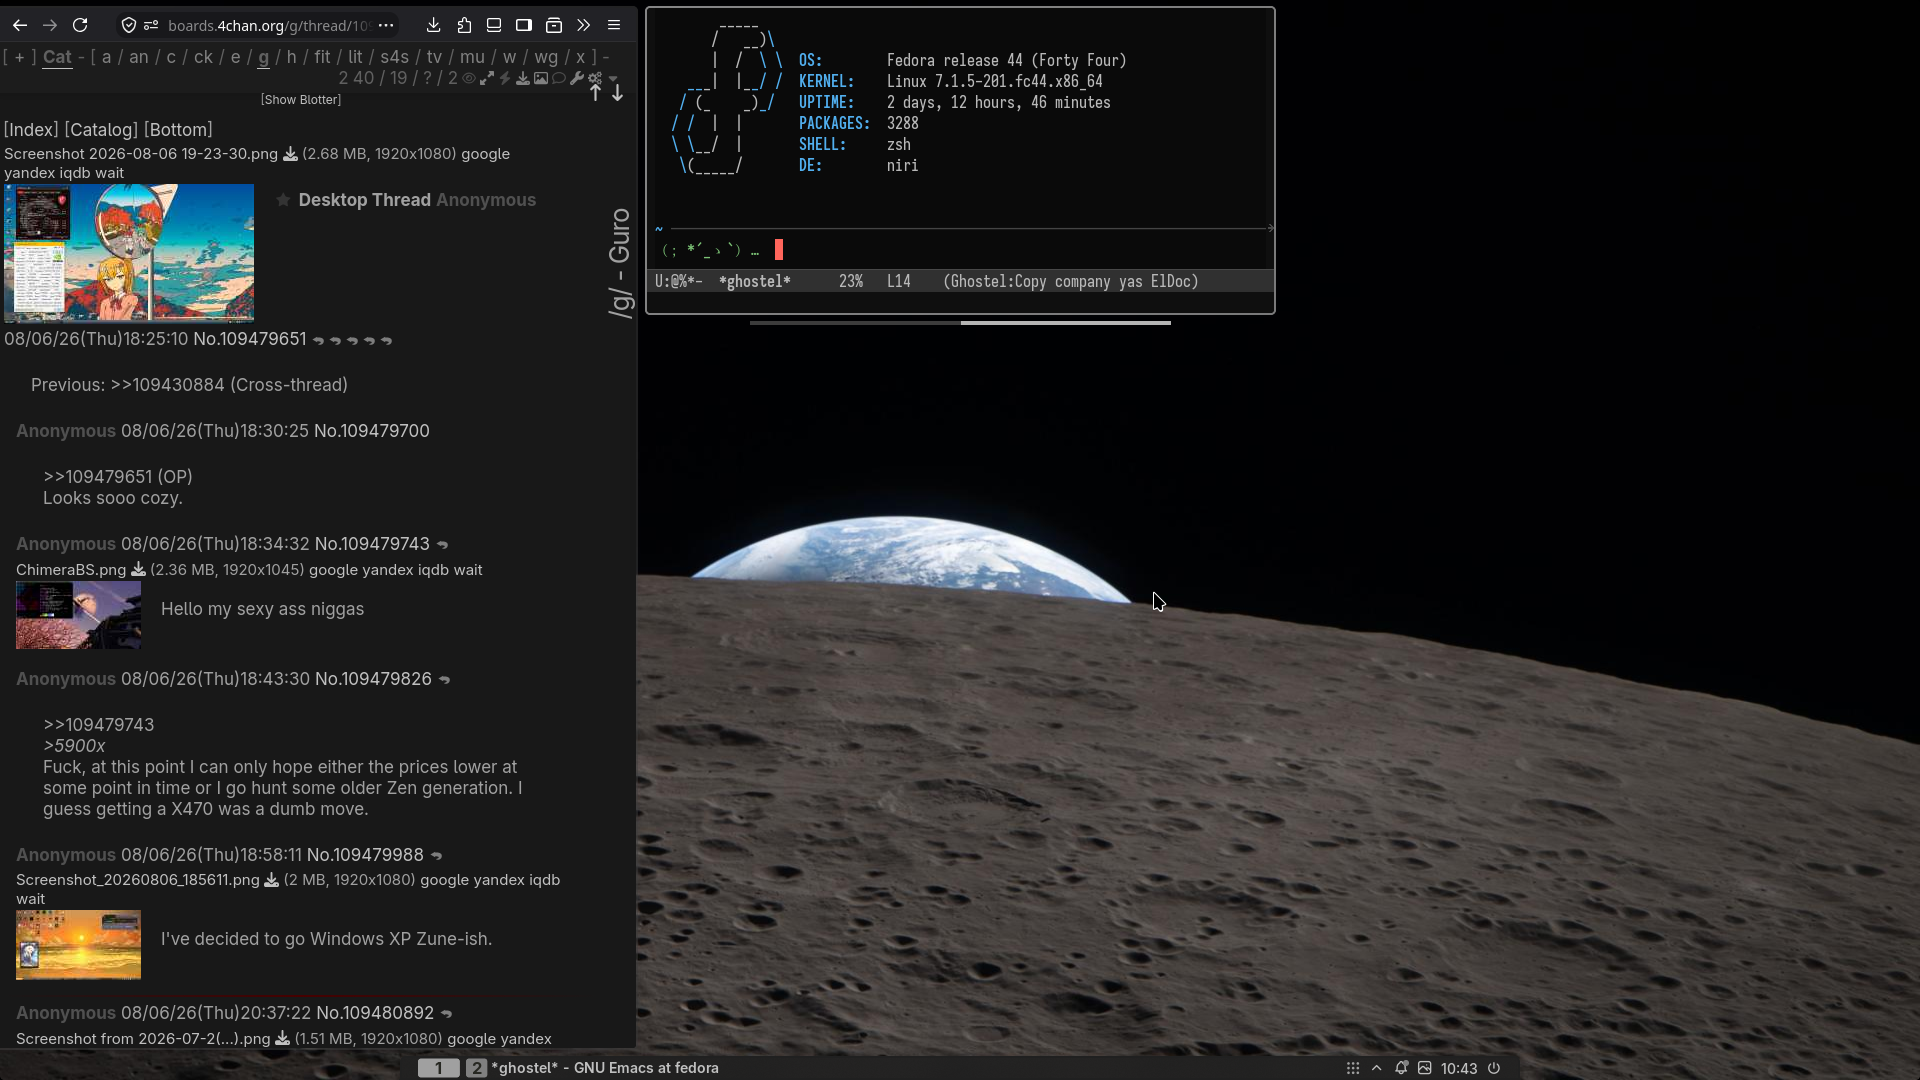Go to the /tv/ board

[x=434, y=57]
